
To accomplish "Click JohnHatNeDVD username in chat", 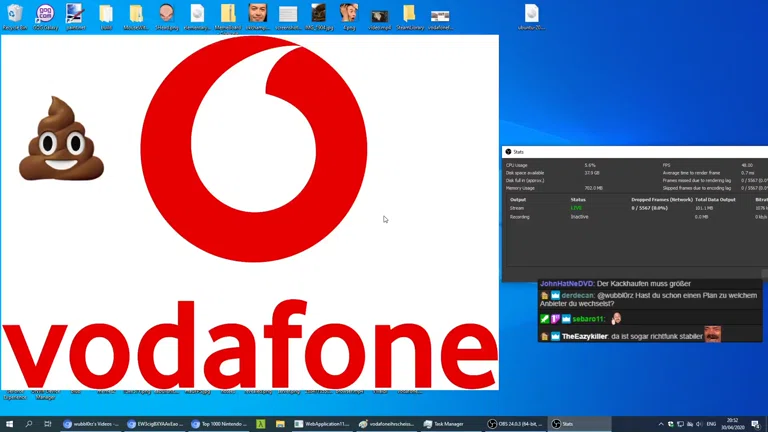I will [x=567, y=284].
